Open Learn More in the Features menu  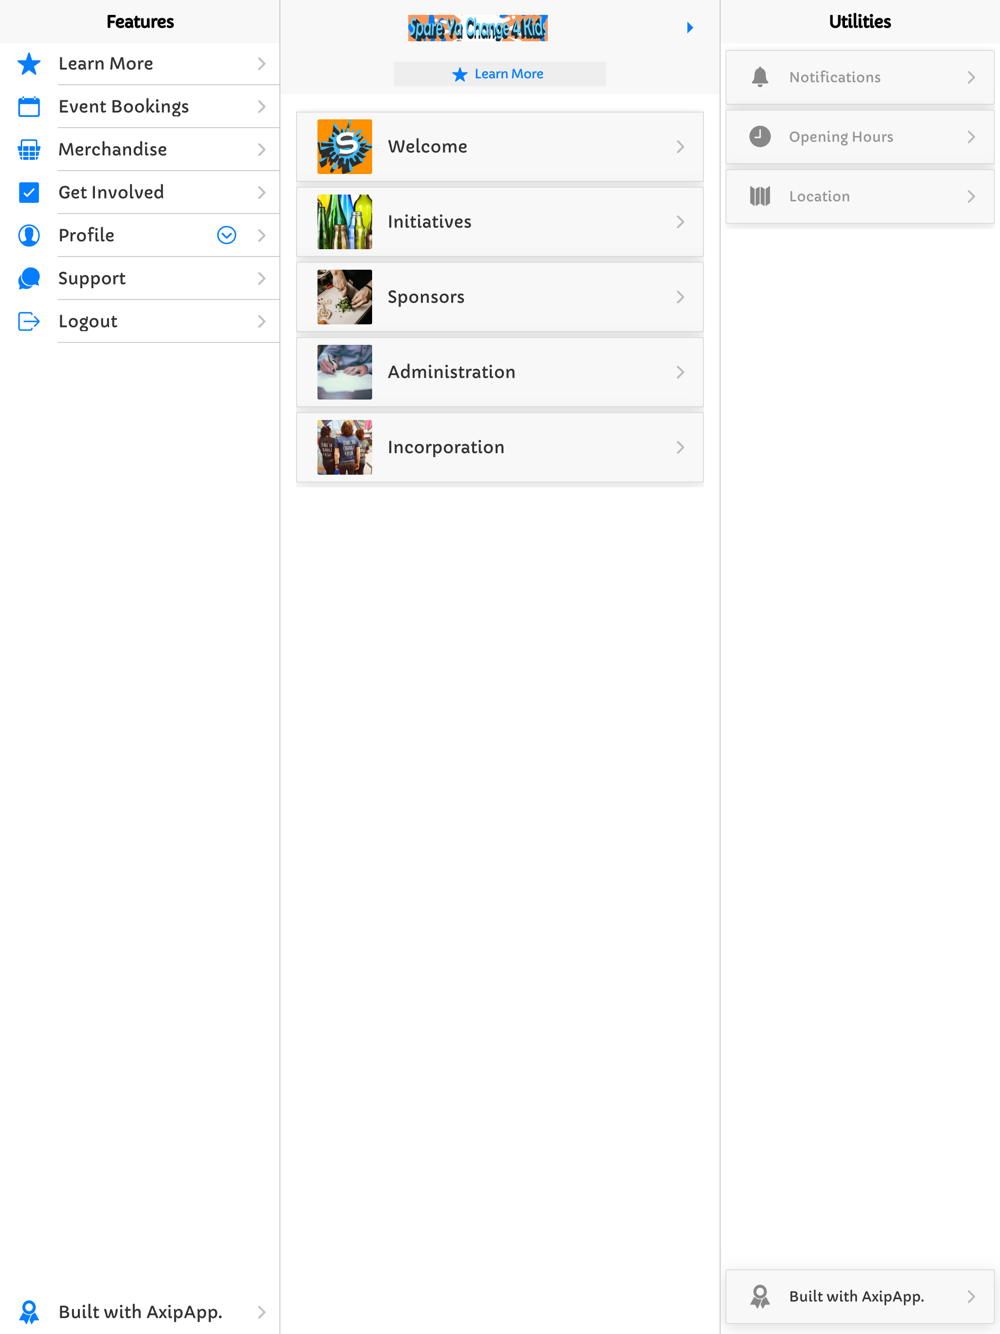coord(140,64)
